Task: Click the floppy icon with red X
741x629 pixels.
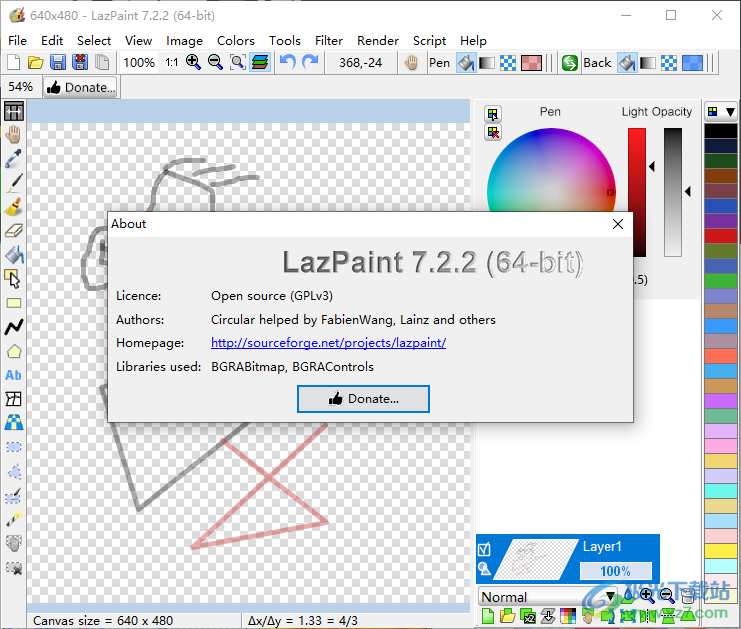Action: point(80,62)
